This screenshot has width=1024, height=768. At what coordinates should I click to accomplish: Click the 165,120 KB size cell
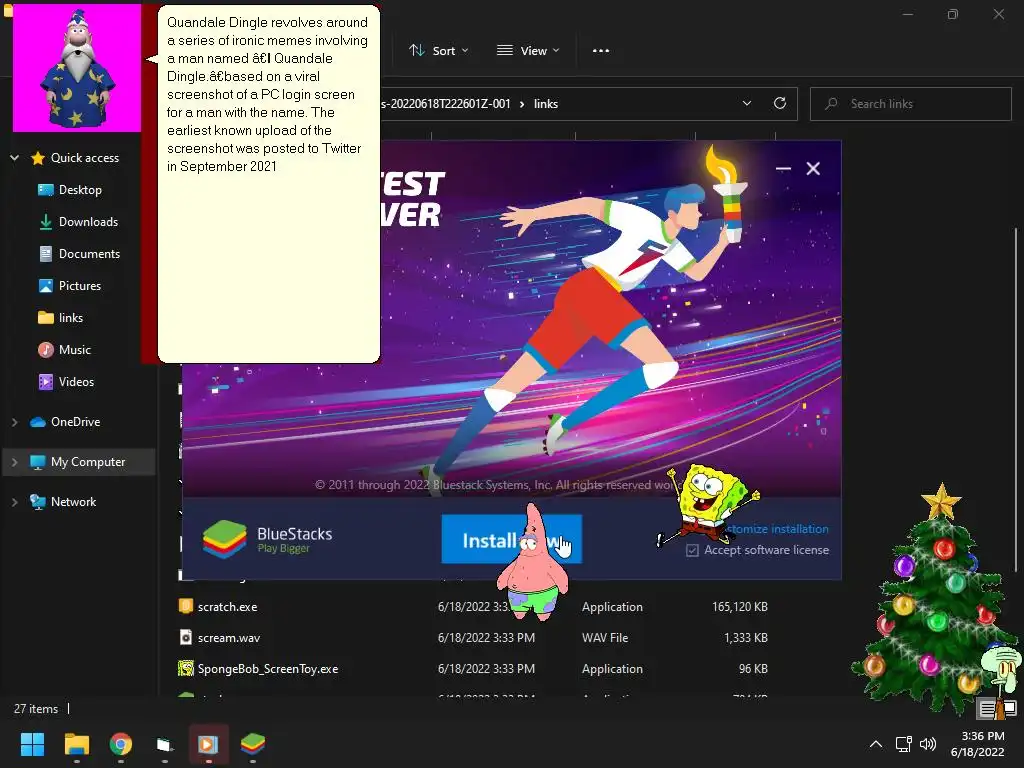739,607
